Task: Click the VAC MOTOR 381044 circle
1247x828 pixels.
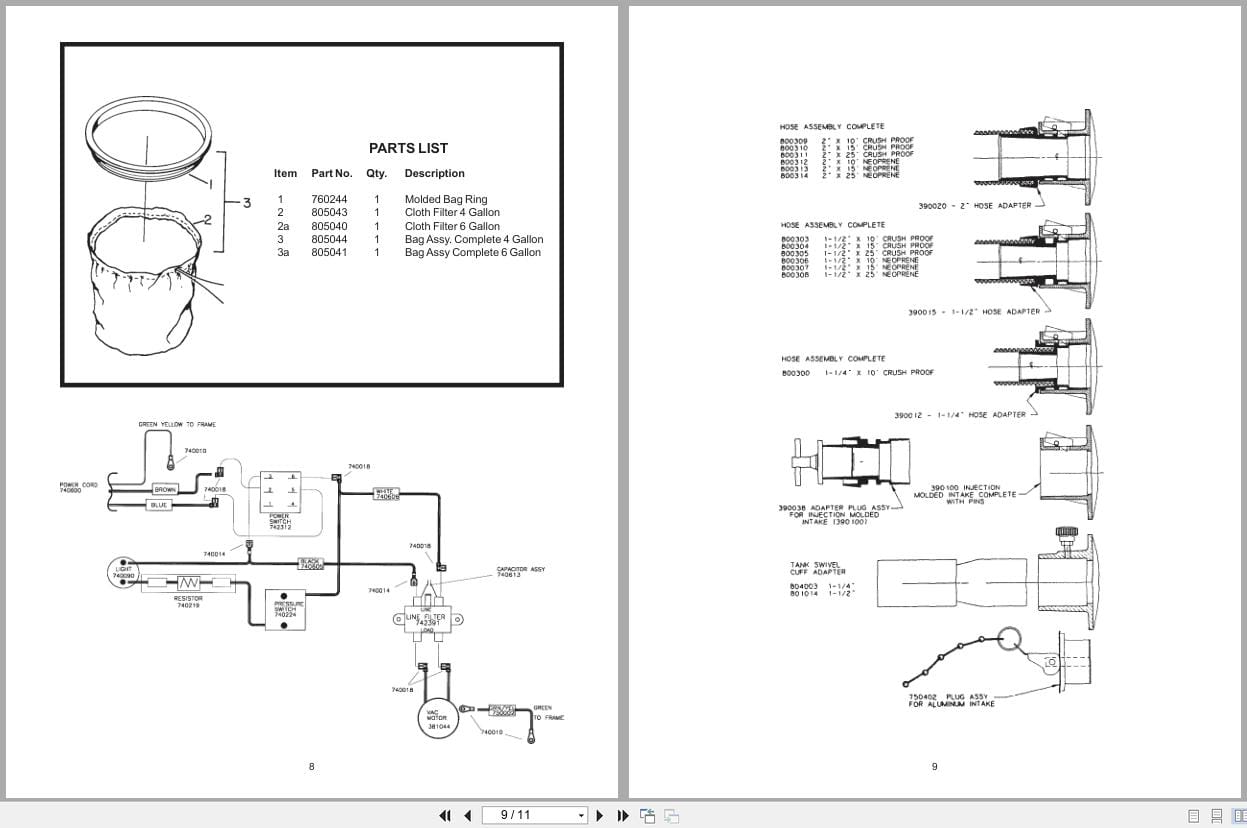Action: pos(439,719)
